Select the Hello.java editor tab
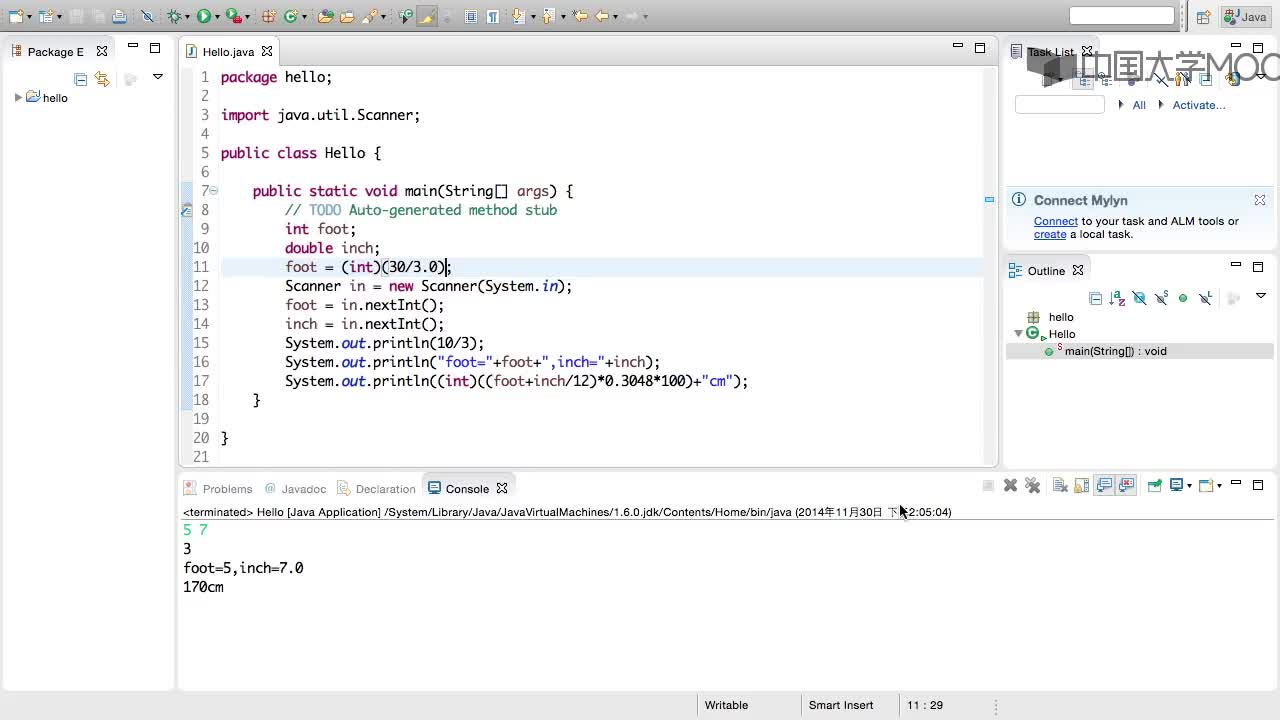The width and height of the screenshot is (1280, 720). point(228,51)
